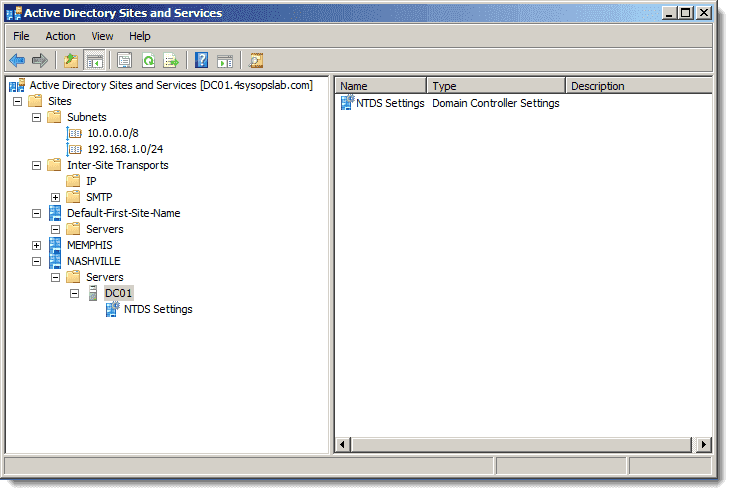Select the 192.168.1.0/24 subnet label

[125, 149]
